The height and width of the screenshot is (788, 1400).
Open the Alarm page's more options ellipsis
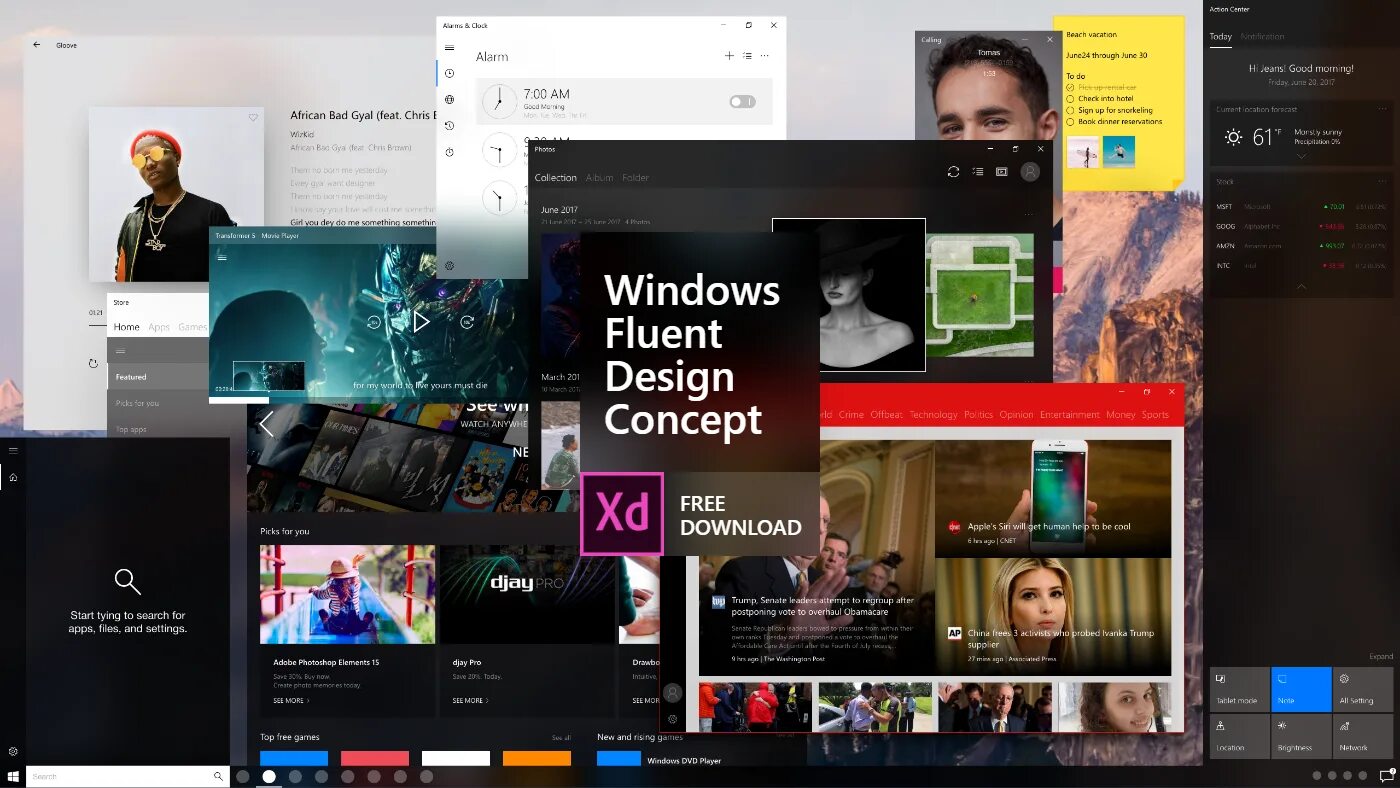click(765, 56)
